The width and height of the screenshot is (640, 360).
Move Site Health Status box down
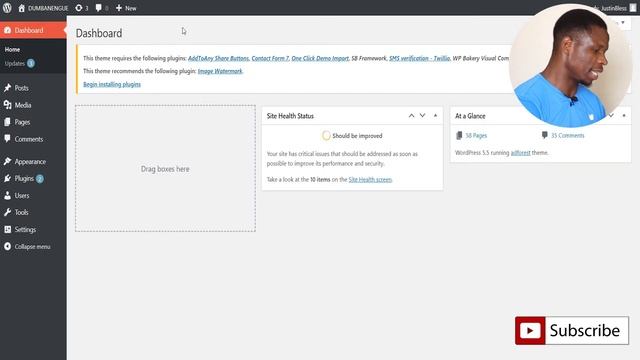point(422,116)
